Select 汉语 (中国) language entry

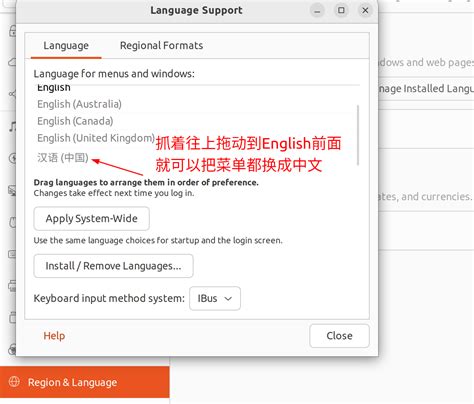click(x=63, y=157)
